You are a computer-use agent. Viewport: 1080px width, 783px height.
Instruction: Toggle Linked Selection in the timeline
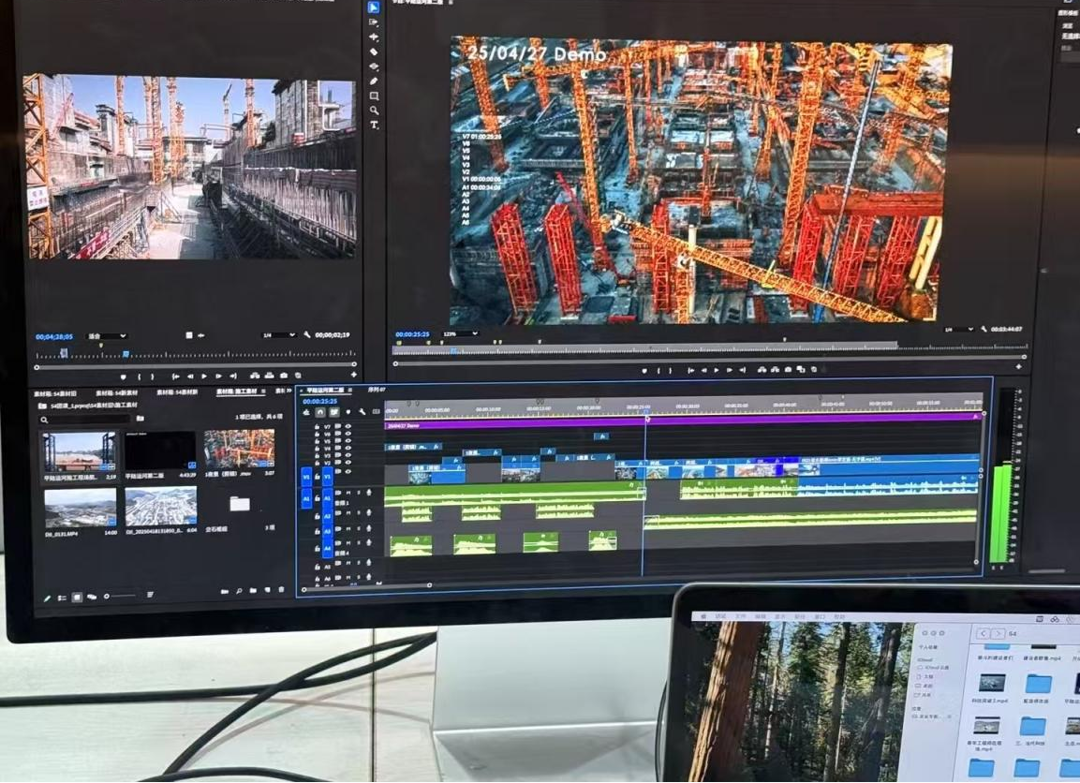point(334,412)
